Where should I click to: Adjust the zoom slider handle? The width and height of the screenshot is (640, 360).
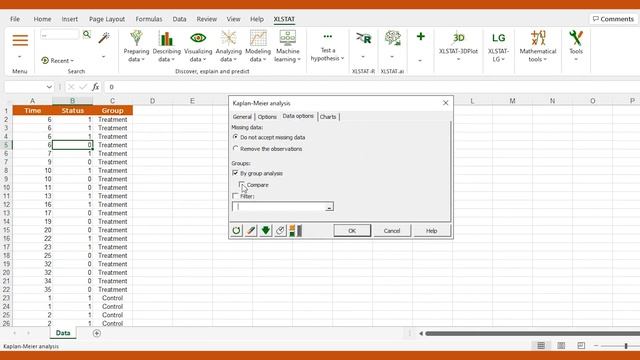click(x=626, y=346)
